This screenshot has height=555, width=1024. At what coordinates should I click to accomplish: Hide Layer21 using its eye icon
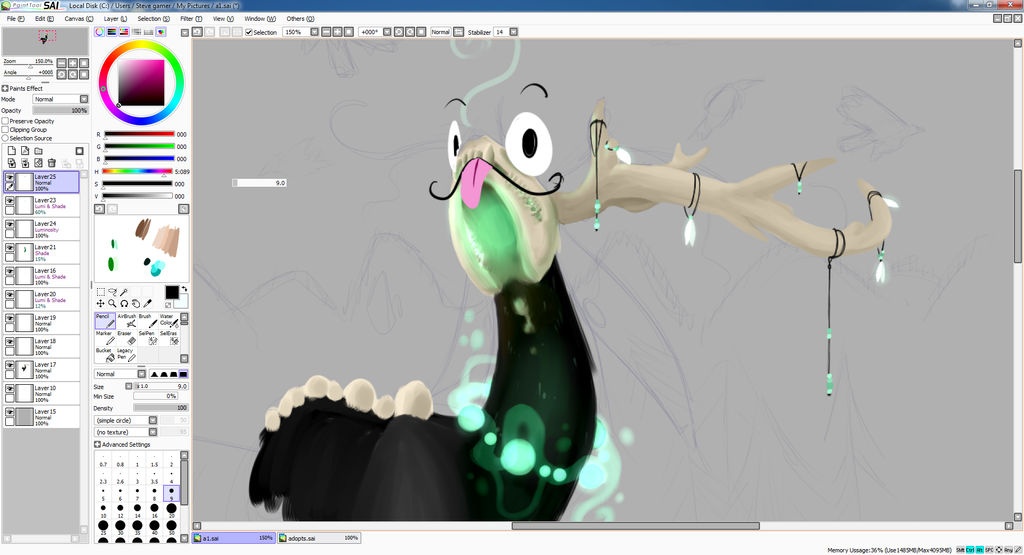10,247
